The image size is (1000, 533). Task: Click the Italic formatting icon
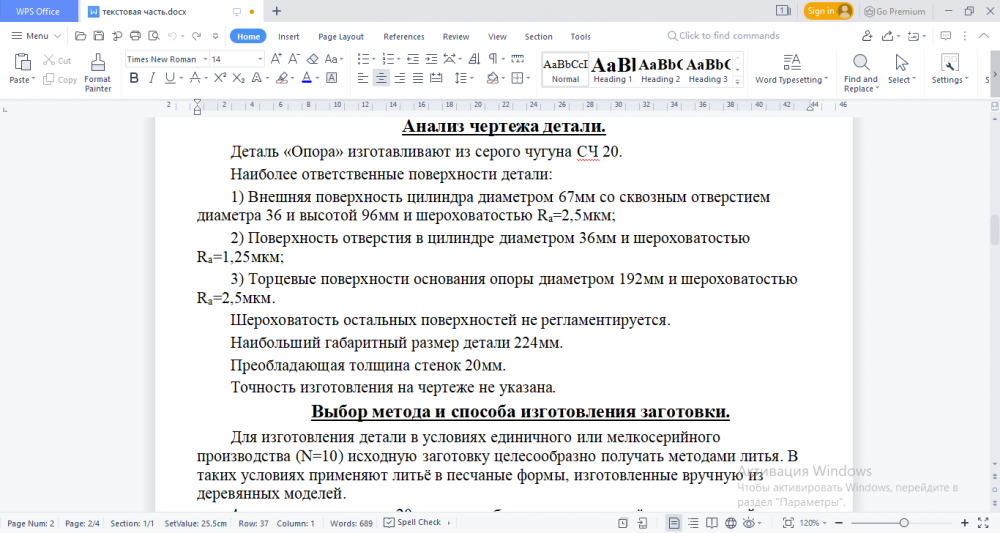[153, 78]
